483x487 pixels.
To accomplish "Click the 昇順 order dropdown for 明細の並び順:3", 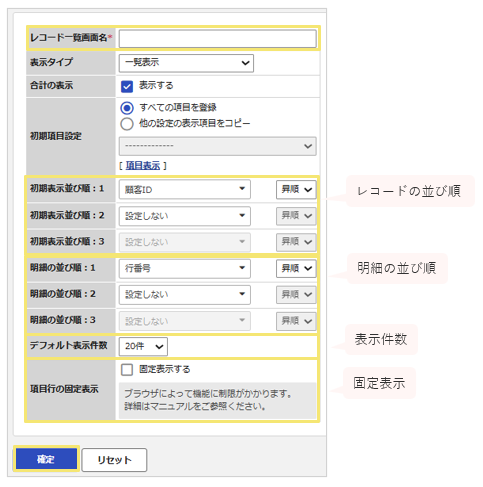I will (296, 321).
